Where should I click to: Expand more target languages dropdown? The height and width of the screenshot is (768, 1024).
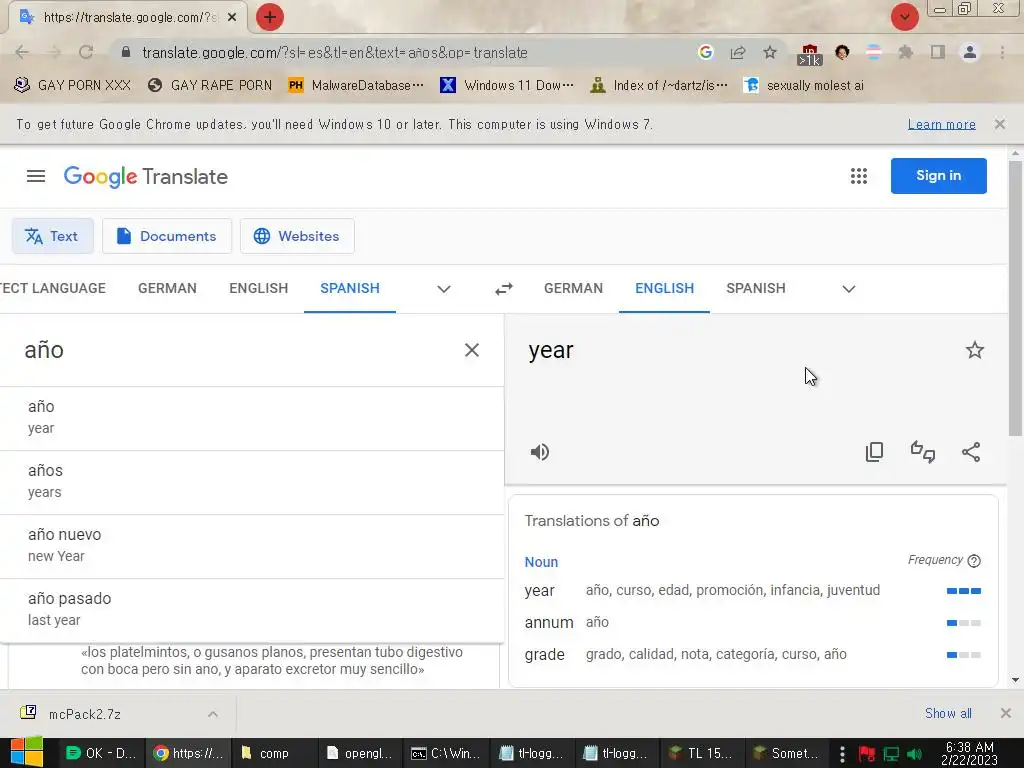(x=848, y=289)
